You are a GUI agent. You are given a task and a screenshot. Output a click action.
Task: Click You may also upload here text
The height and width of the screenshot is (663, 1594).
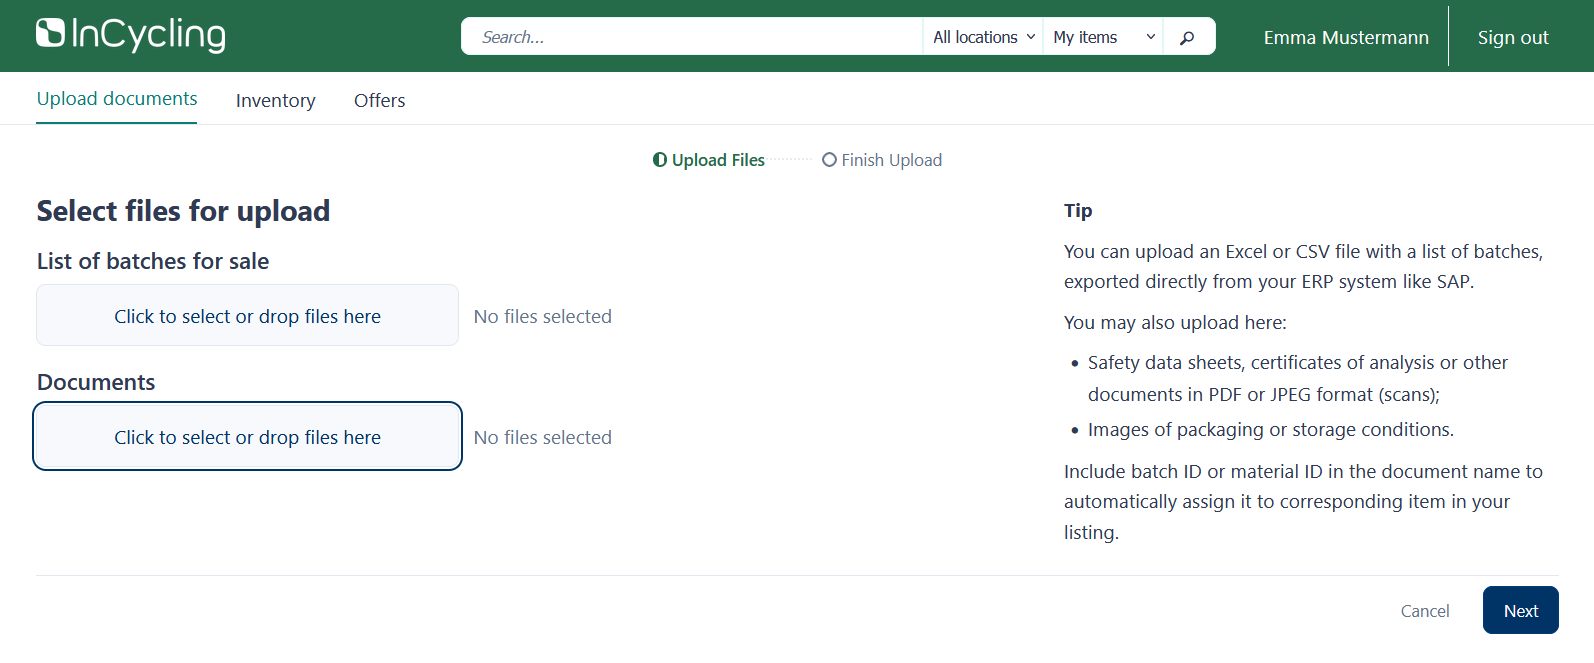click(1175, 322)
